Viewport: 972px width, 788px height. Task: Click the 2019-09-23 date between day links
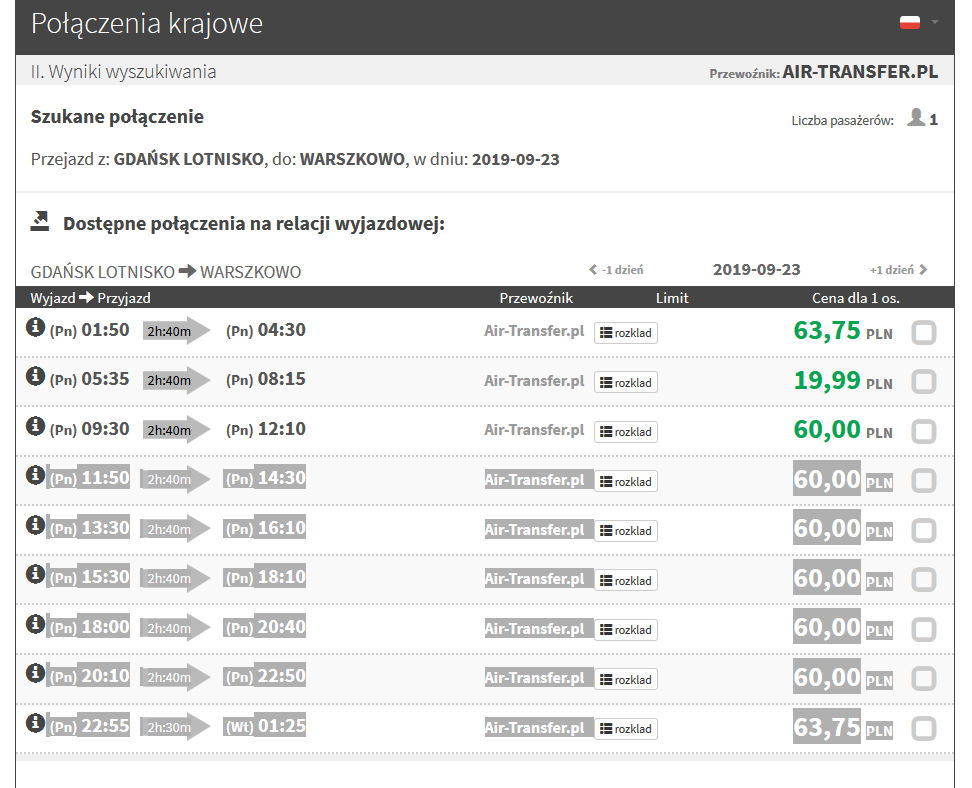[x=756, y=270]
